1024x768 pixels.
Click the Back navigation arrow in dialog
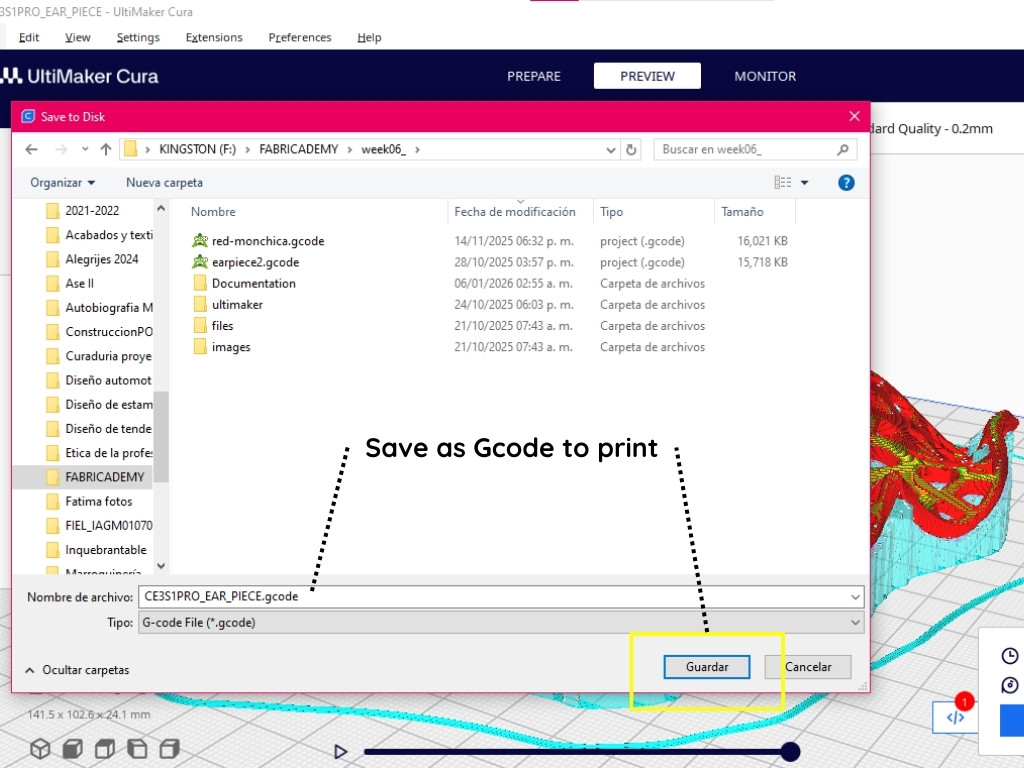(31, 150)
